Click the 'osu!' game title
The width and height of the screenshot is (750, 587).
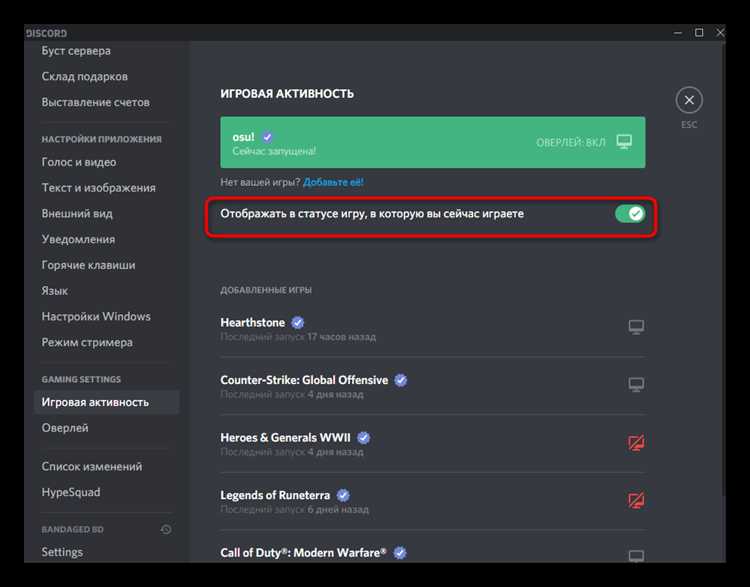(x=243, y=137)
